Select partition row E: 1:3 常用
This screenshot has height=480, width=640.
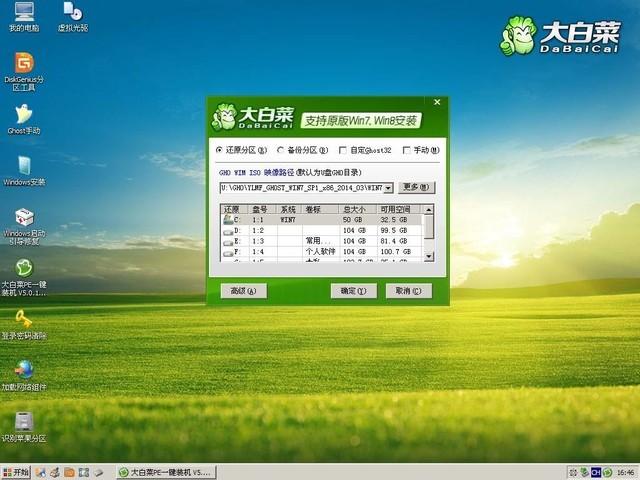pos(322,241)
